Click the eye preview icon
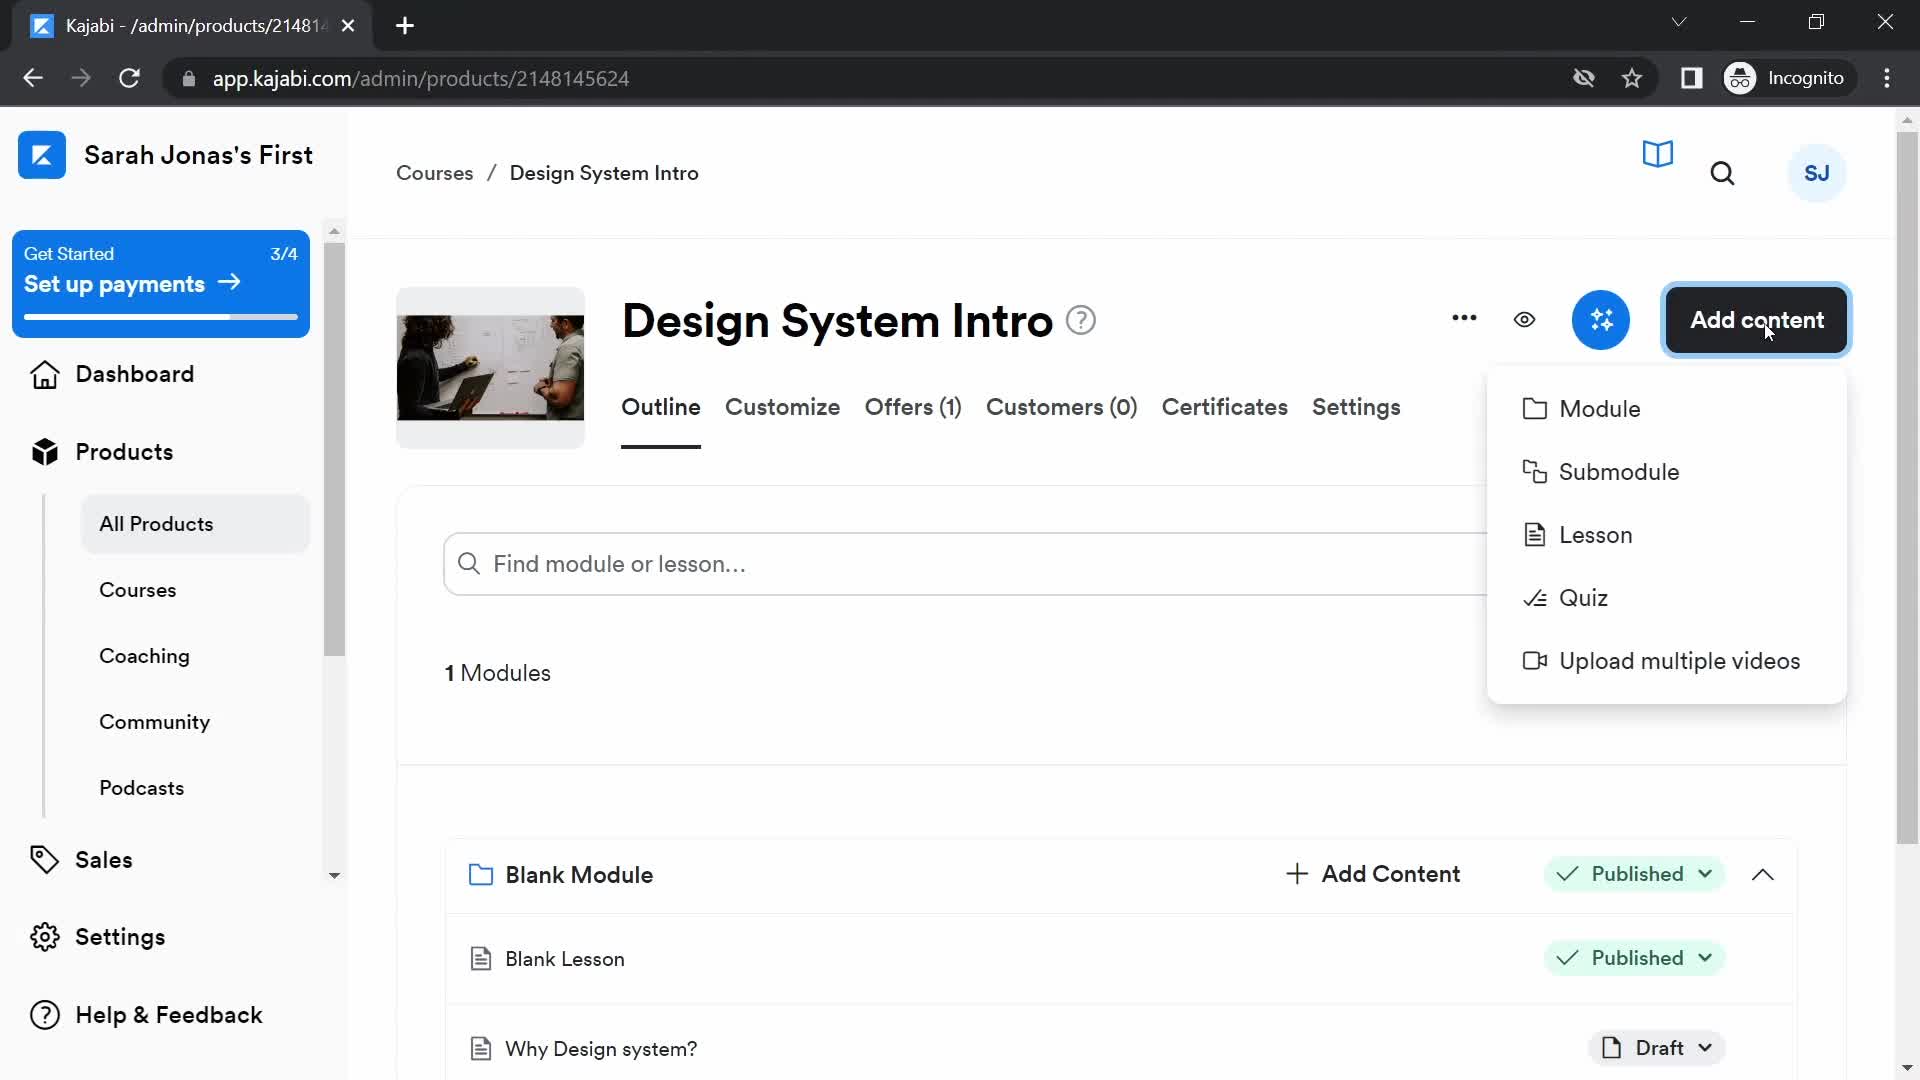Viewport: 1920px width, 1080px height. pos(1524,319)
